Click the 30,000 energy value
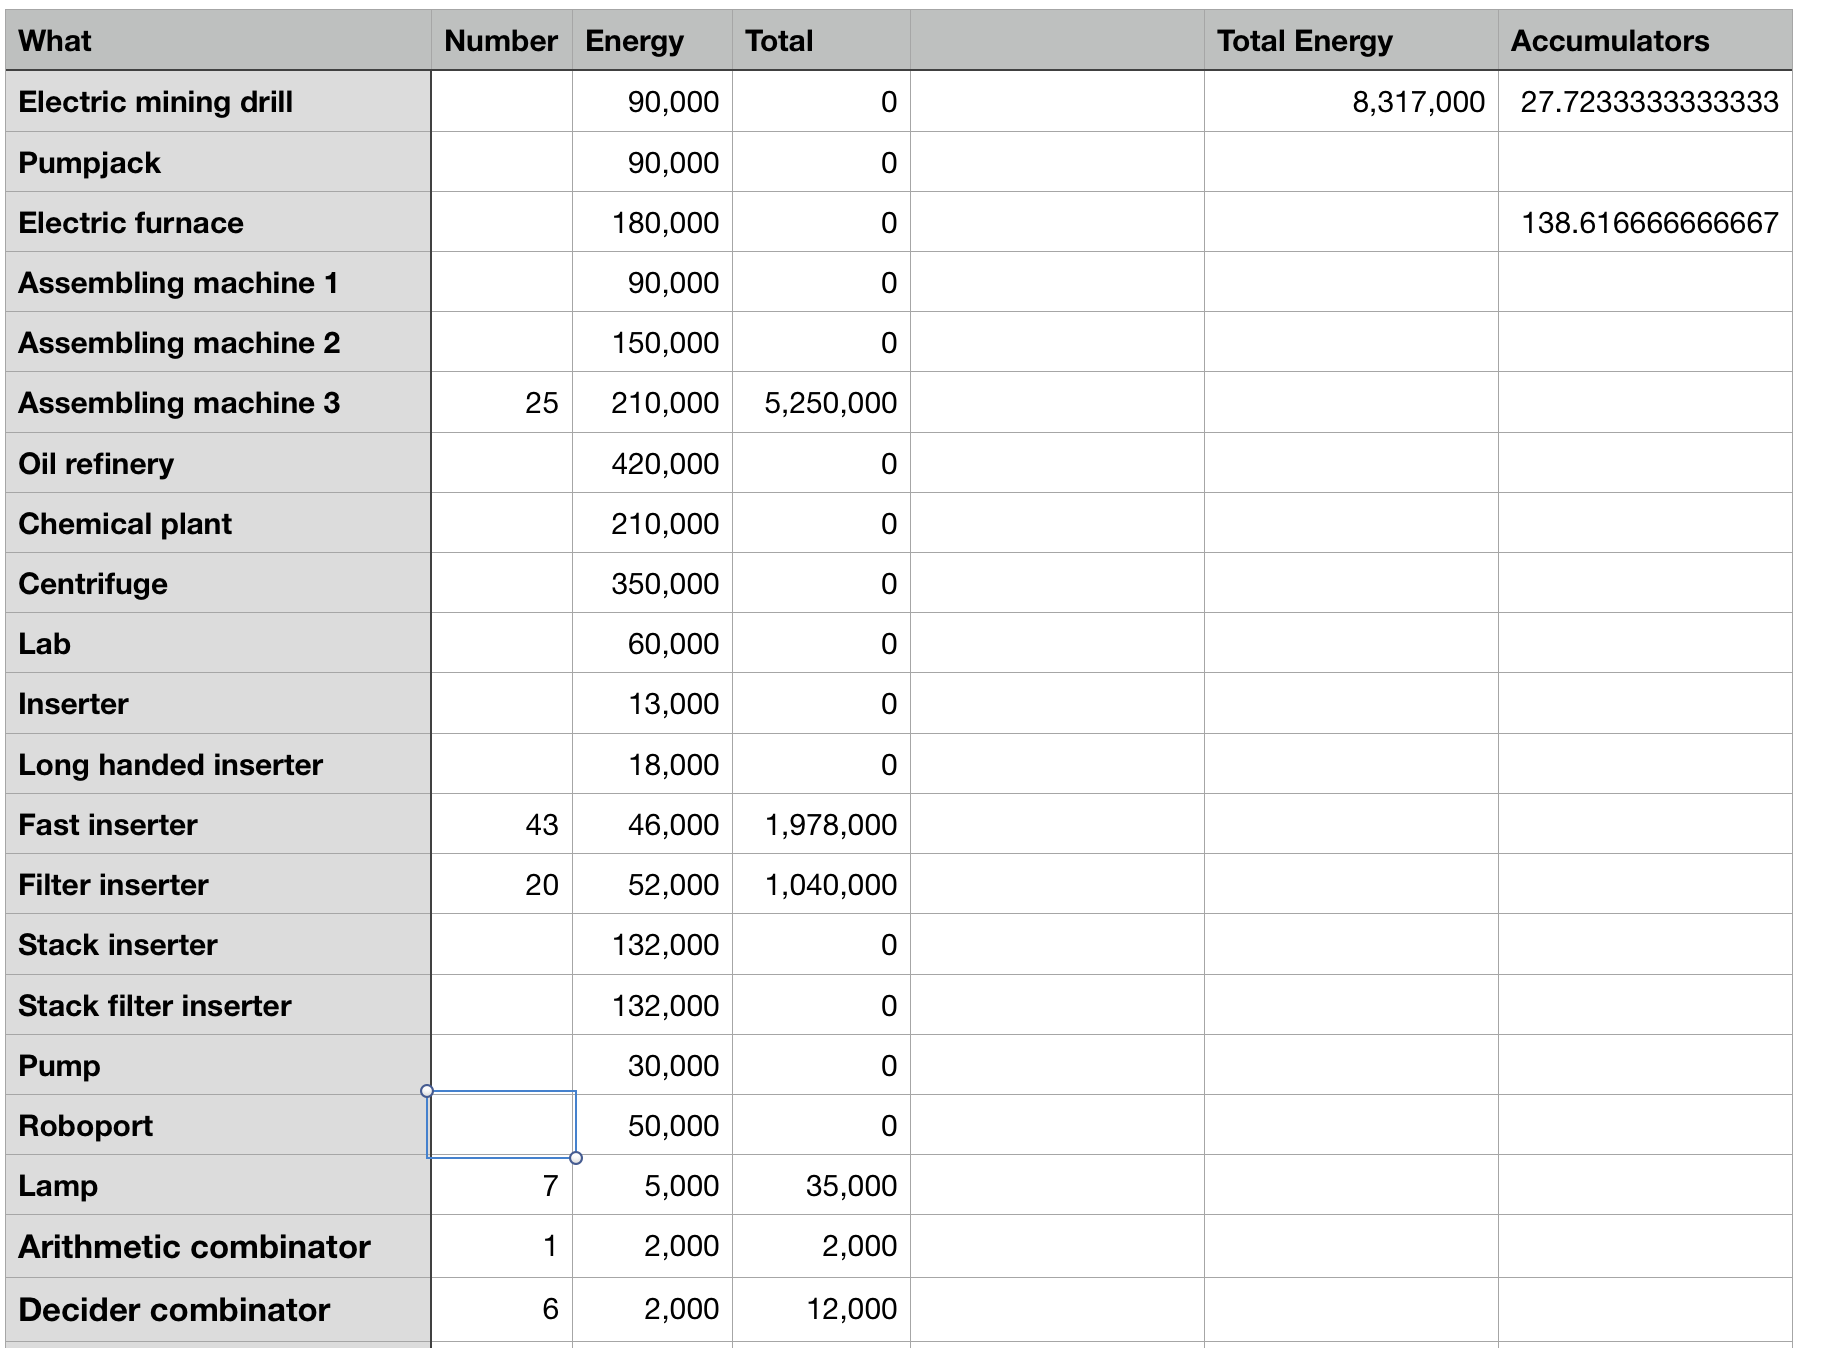The width and height of the screenshot is (1828, 1348). [x=652, y=1065]
